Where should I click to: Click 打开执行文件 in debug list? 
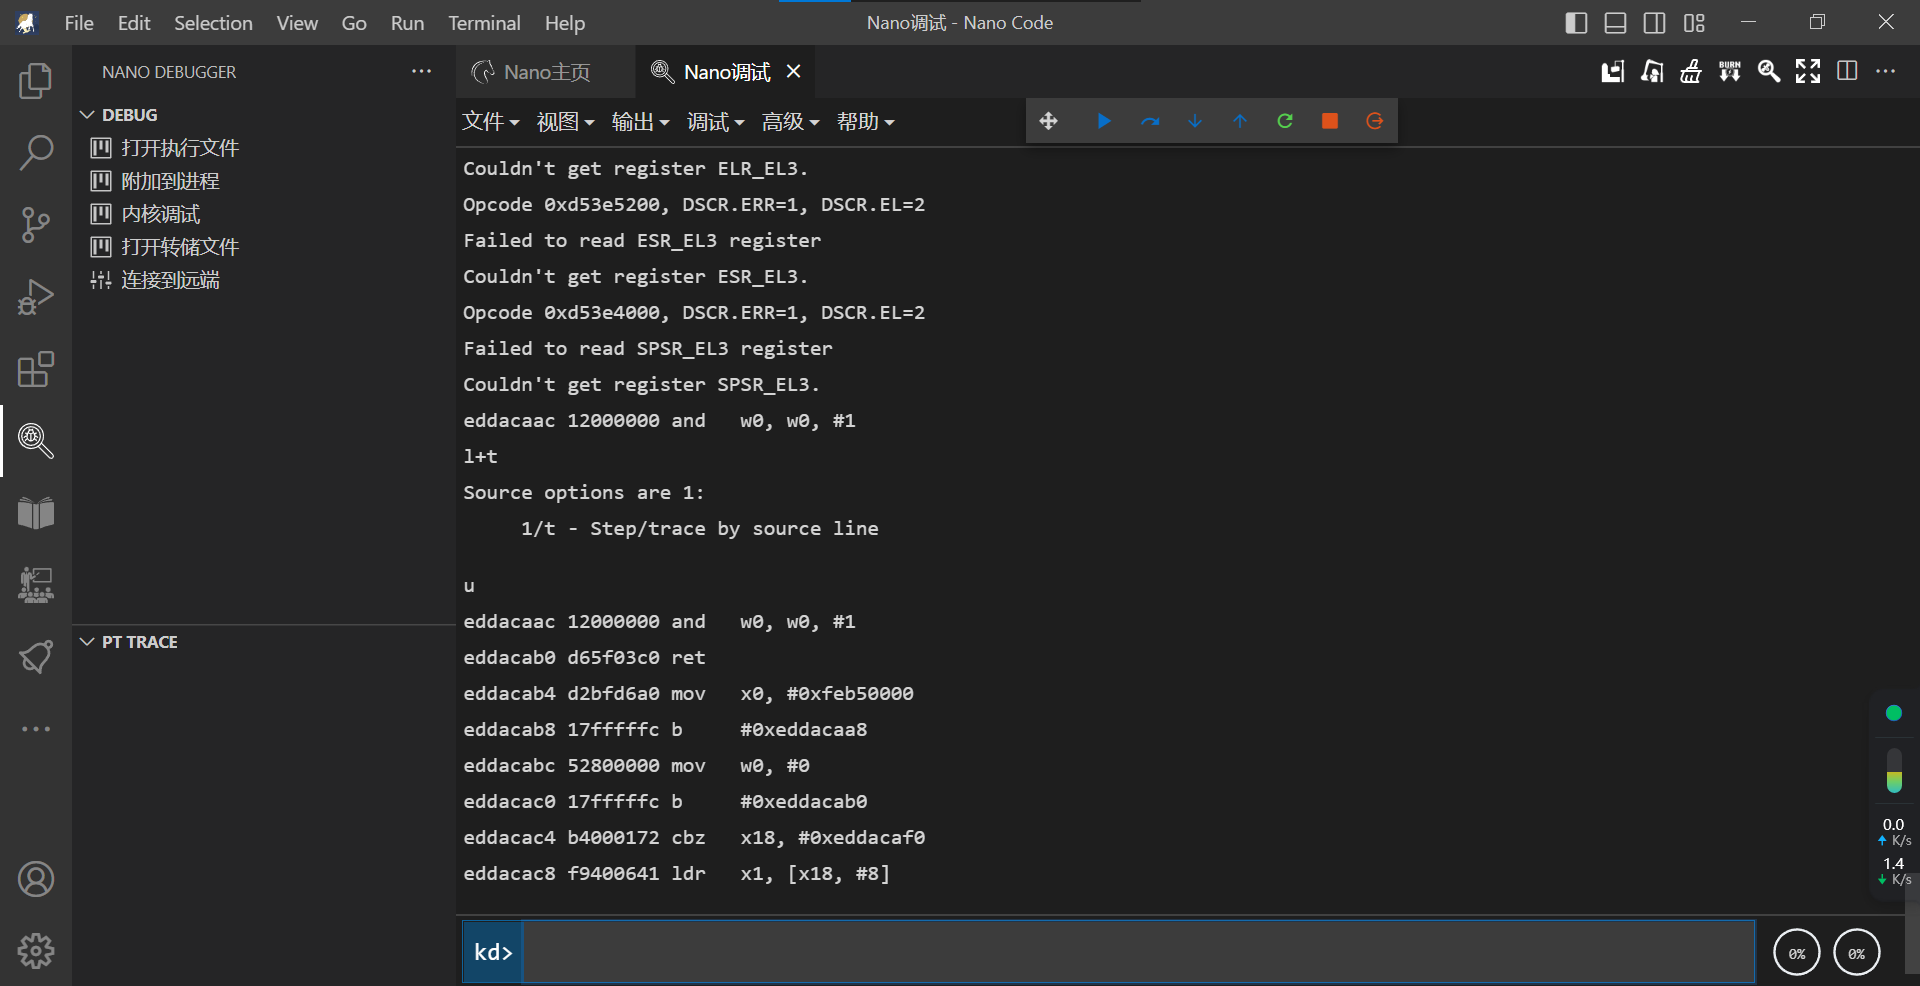(x=180, y=148)
